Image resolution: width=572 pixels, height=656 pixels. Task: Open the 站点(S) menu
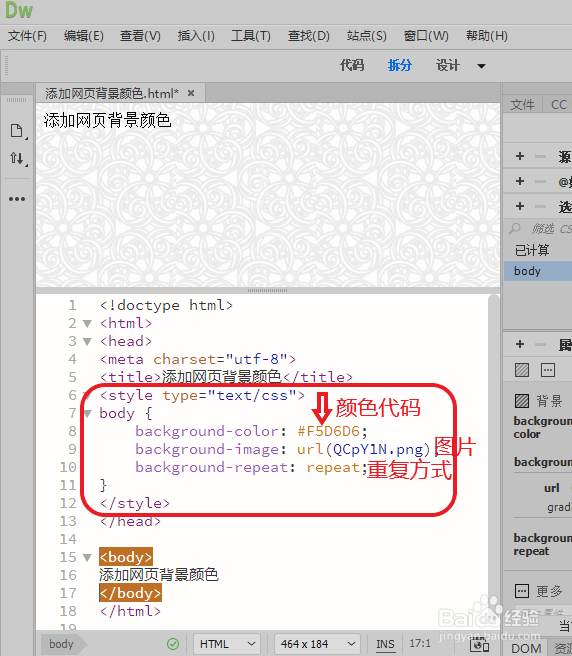367,36
